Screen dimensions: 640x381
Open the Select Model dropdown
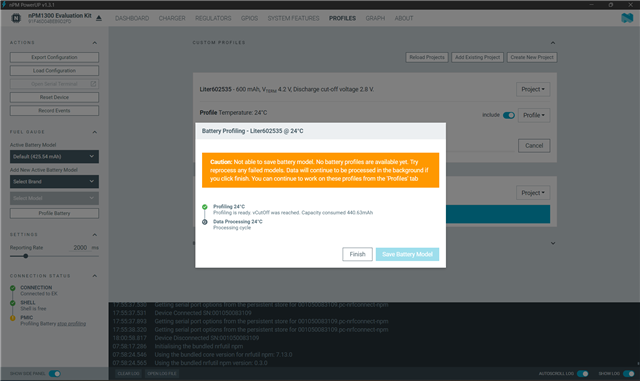54,198
